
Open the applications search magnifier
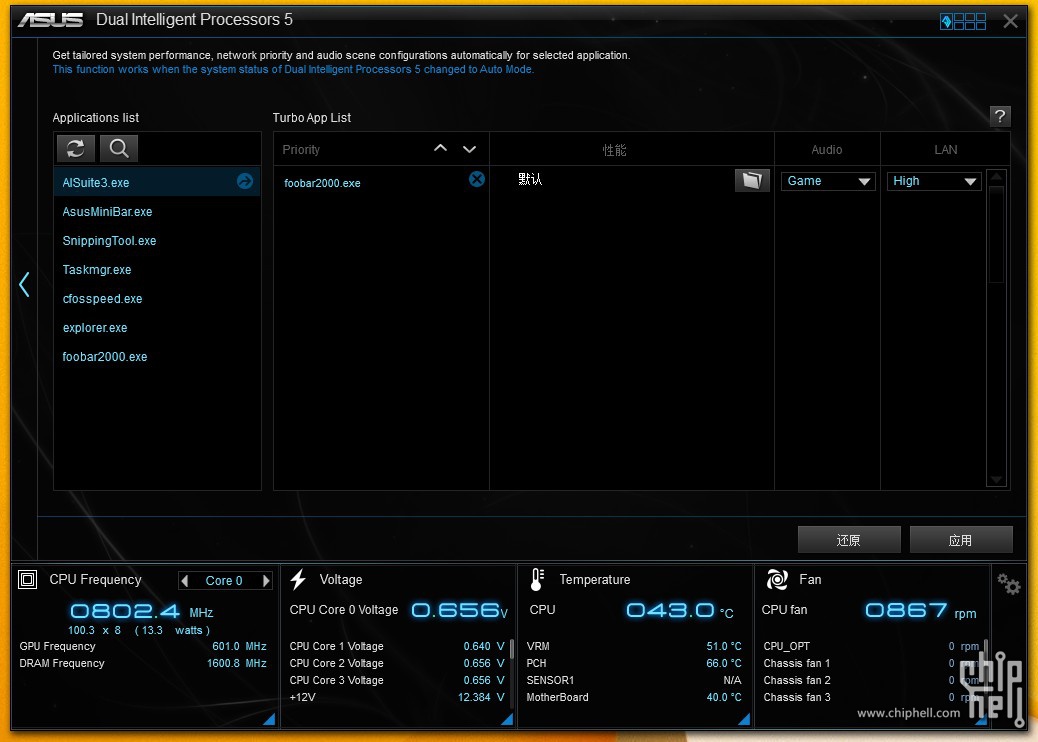coord(119,148)
